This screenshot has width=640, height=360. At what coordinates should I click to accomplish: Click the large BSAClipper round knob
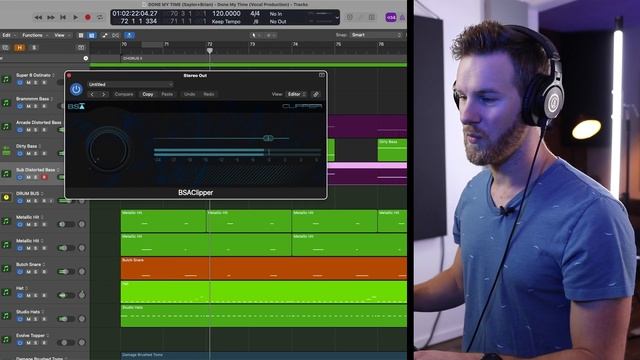108,149
